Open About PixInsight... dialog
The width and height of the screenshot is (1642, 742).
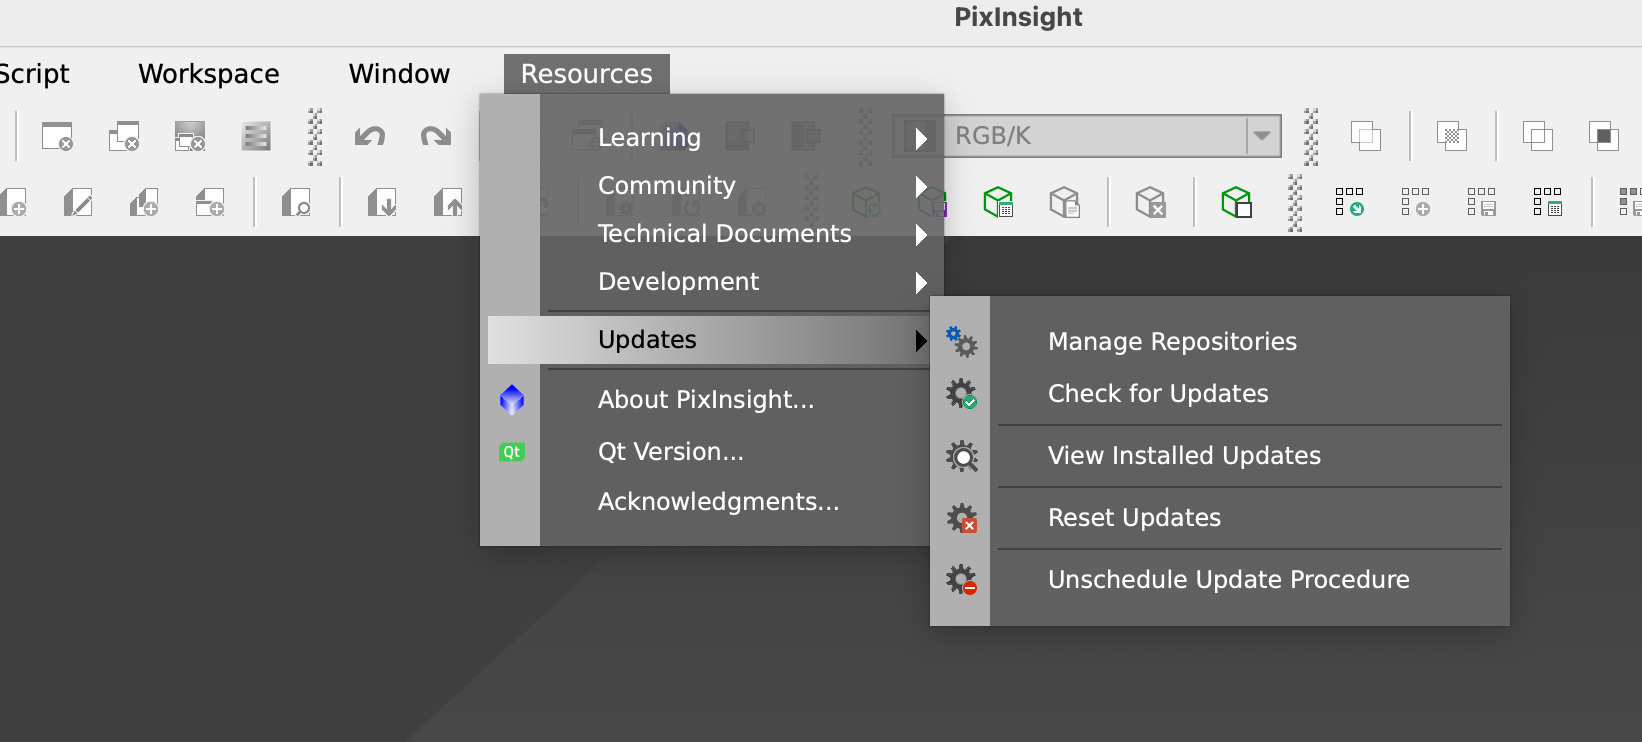click(x=709, y=400)
